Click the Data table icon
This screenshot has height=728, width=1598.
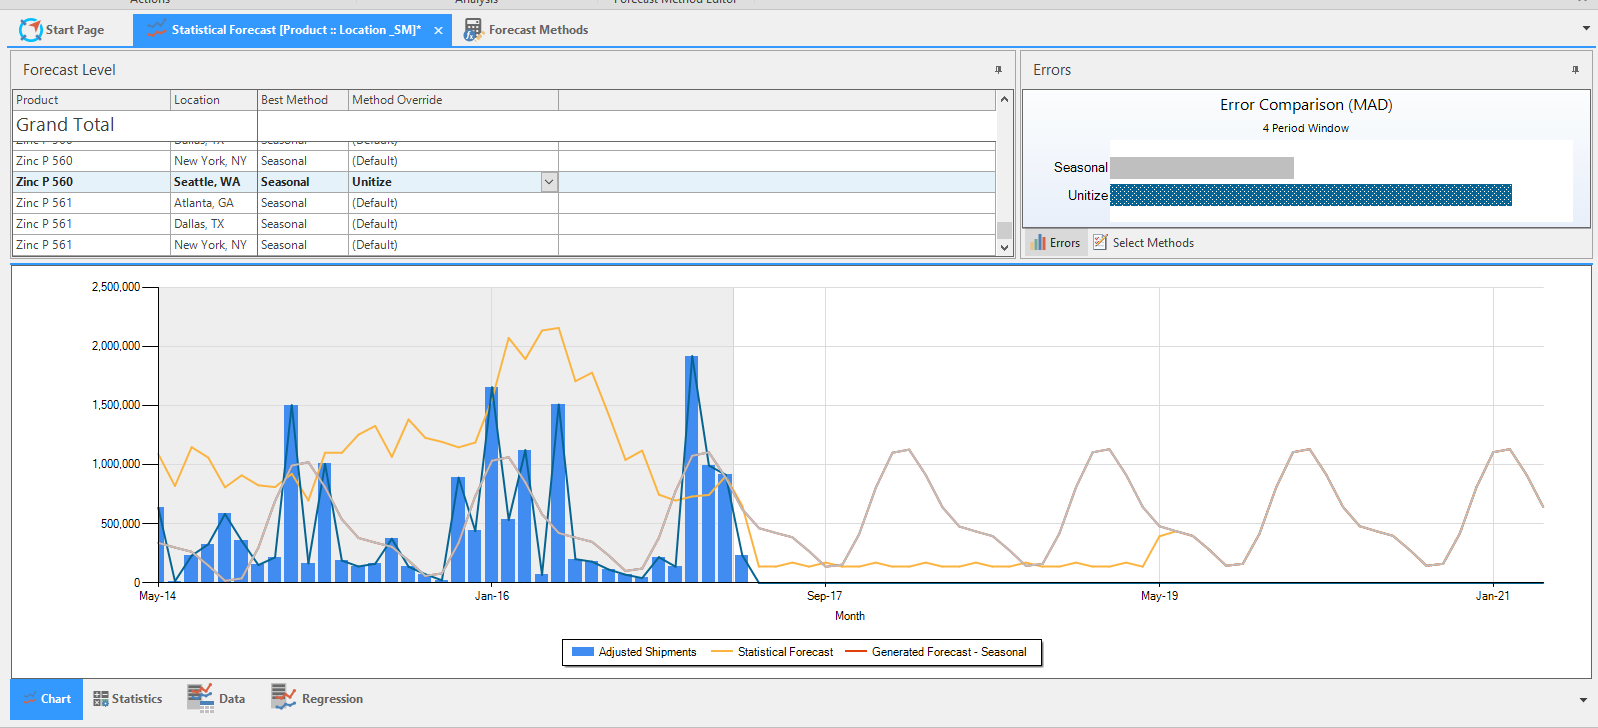[201, 698]
